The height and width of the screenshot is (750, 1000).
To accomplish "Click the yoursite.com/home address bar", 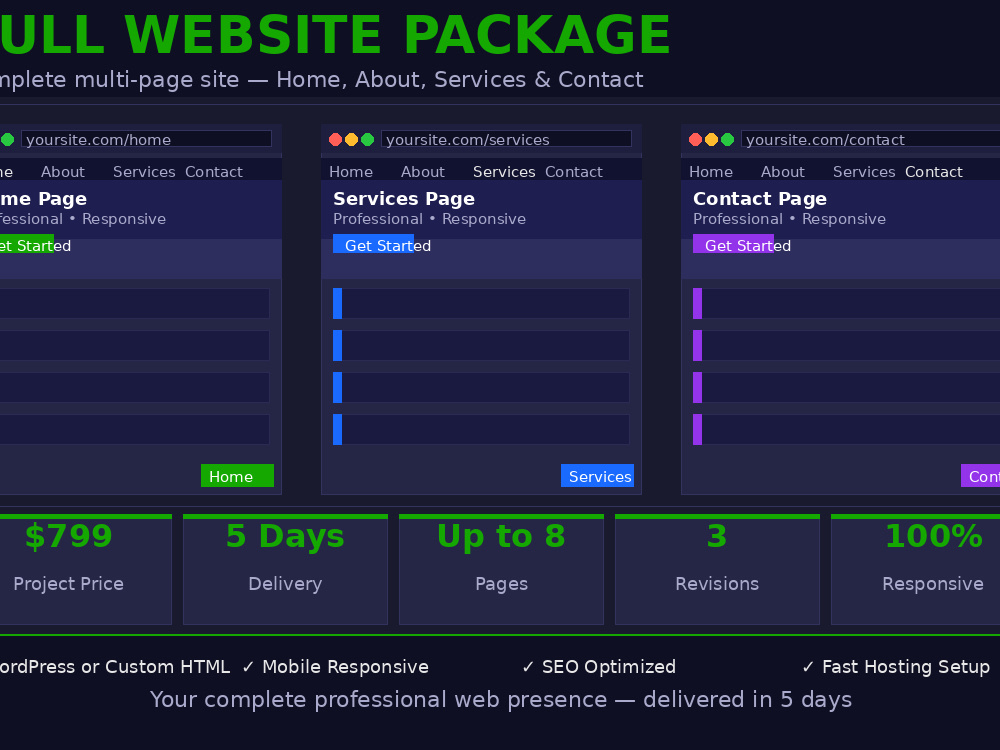I will click(146, 139).
